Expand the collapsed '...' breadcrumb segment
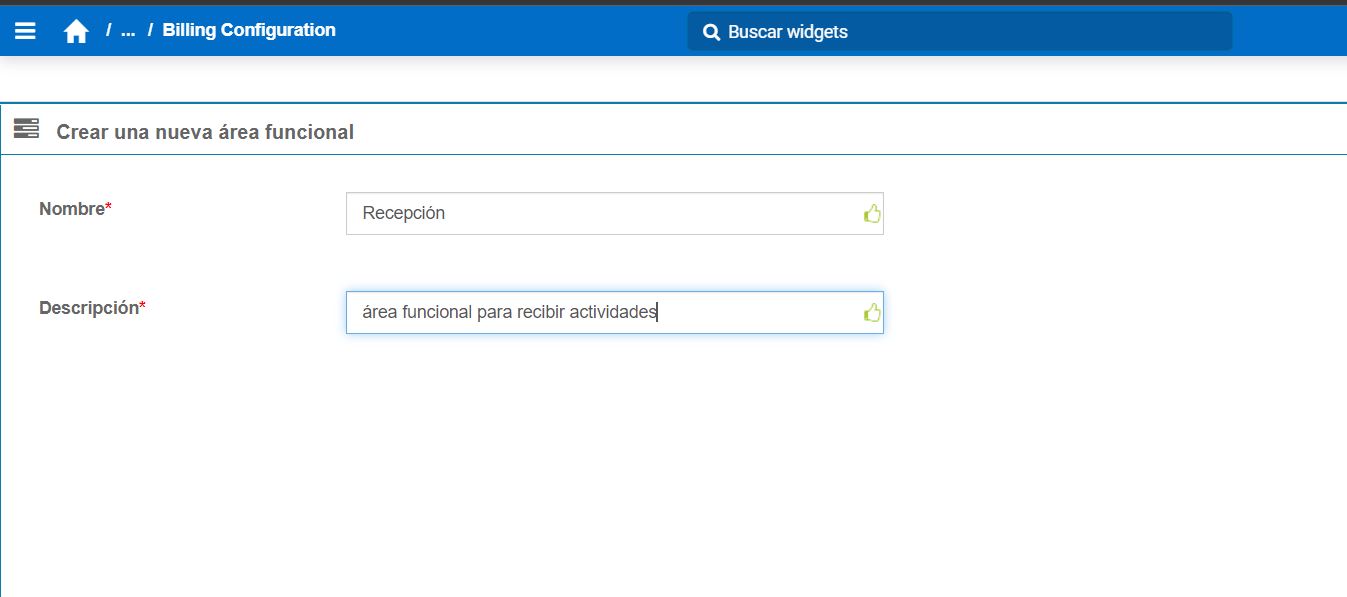Image resolution: width=1347 pixels, height=597 pixels. (126, 30)
